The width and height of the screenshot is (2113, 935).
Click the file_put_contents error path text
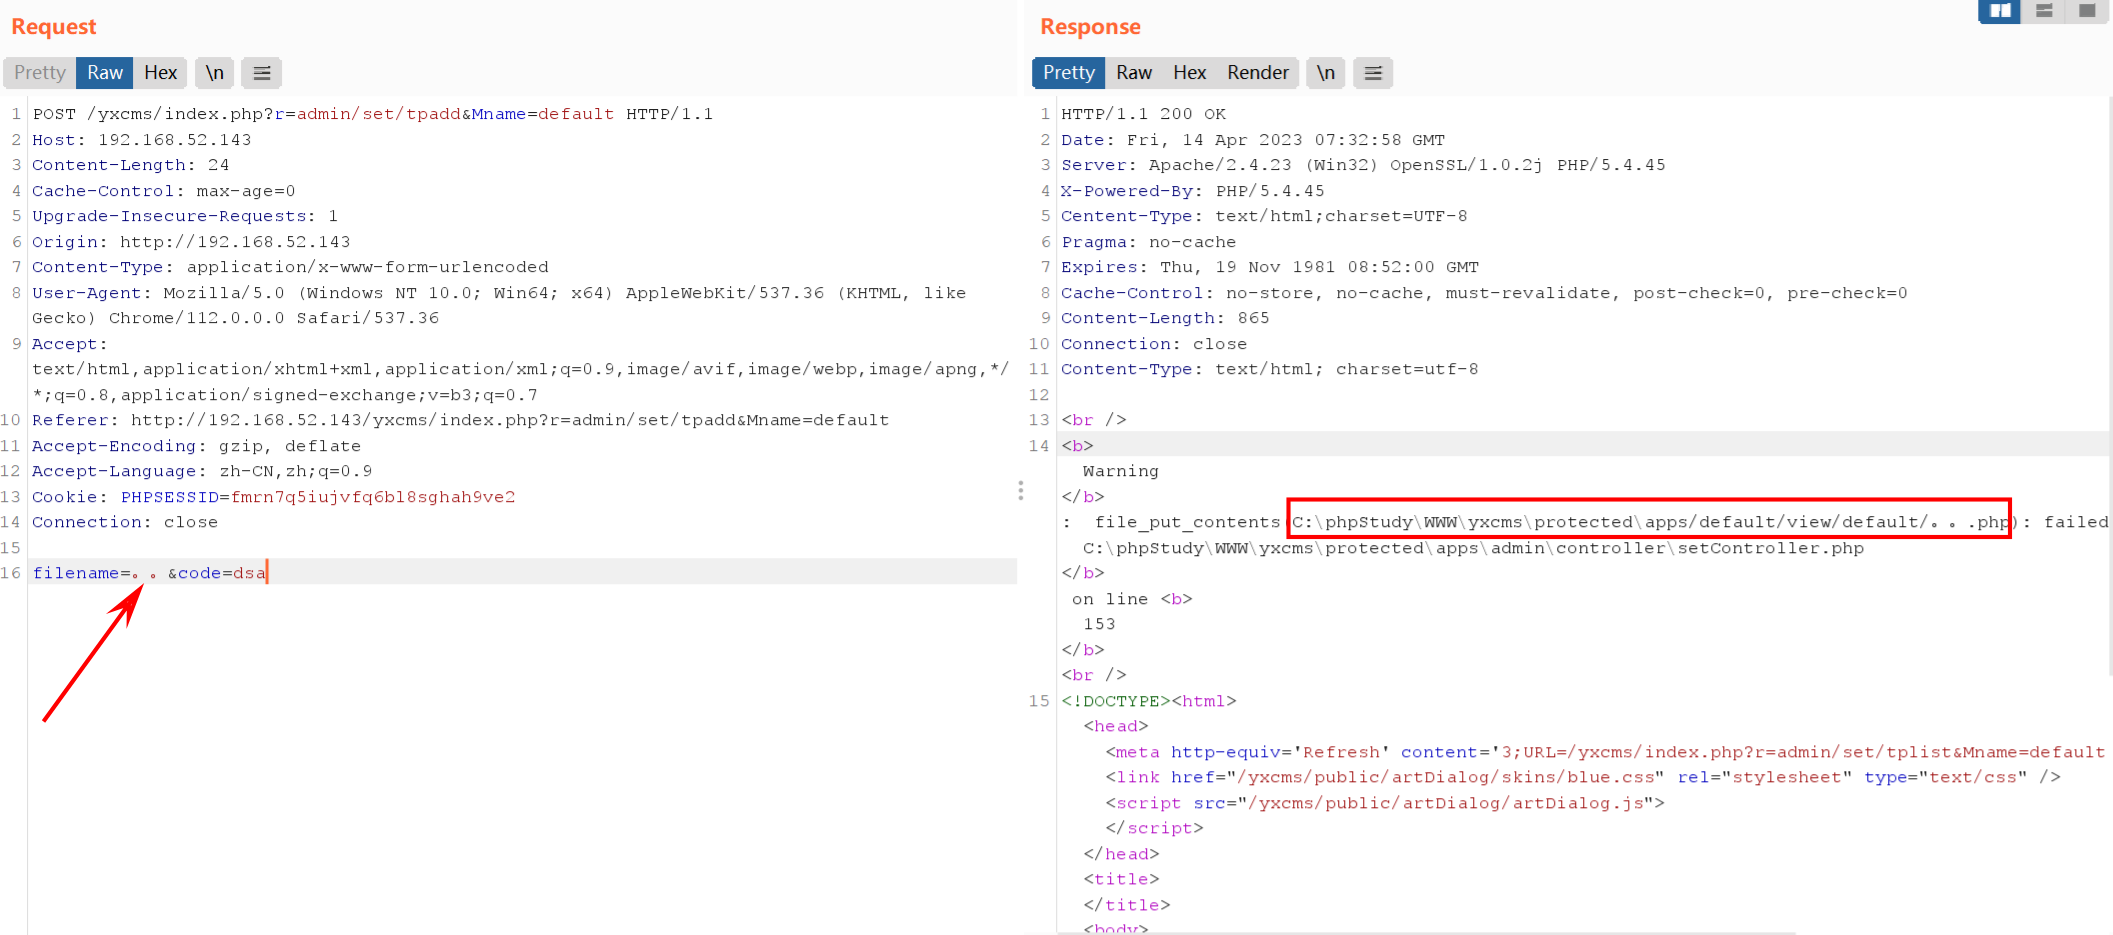point(1649,521)
